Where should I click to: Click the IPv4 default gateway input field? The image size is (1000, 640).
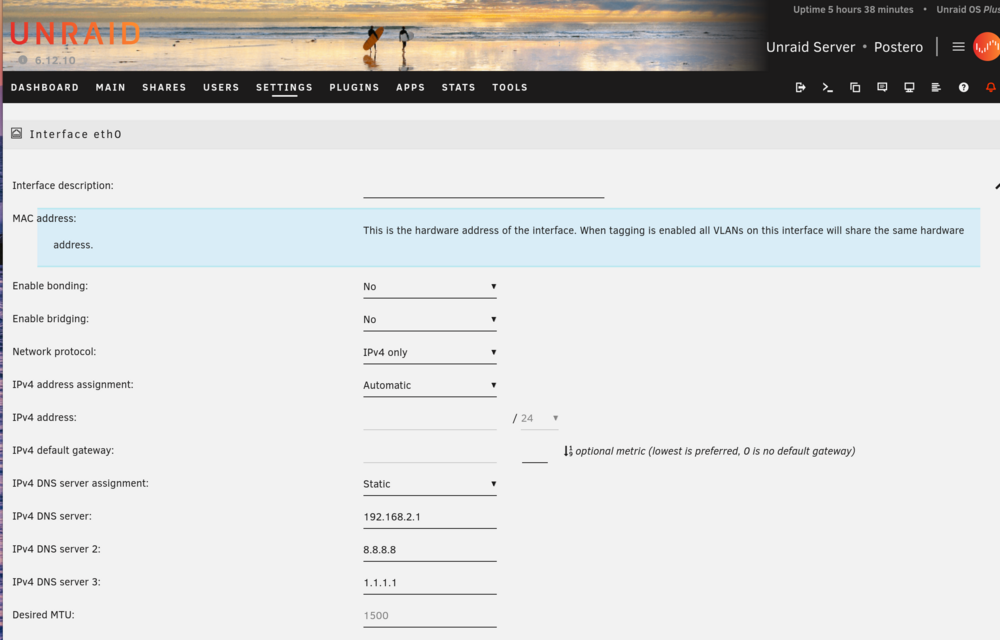pyautogui.click(x=430, y=451)
